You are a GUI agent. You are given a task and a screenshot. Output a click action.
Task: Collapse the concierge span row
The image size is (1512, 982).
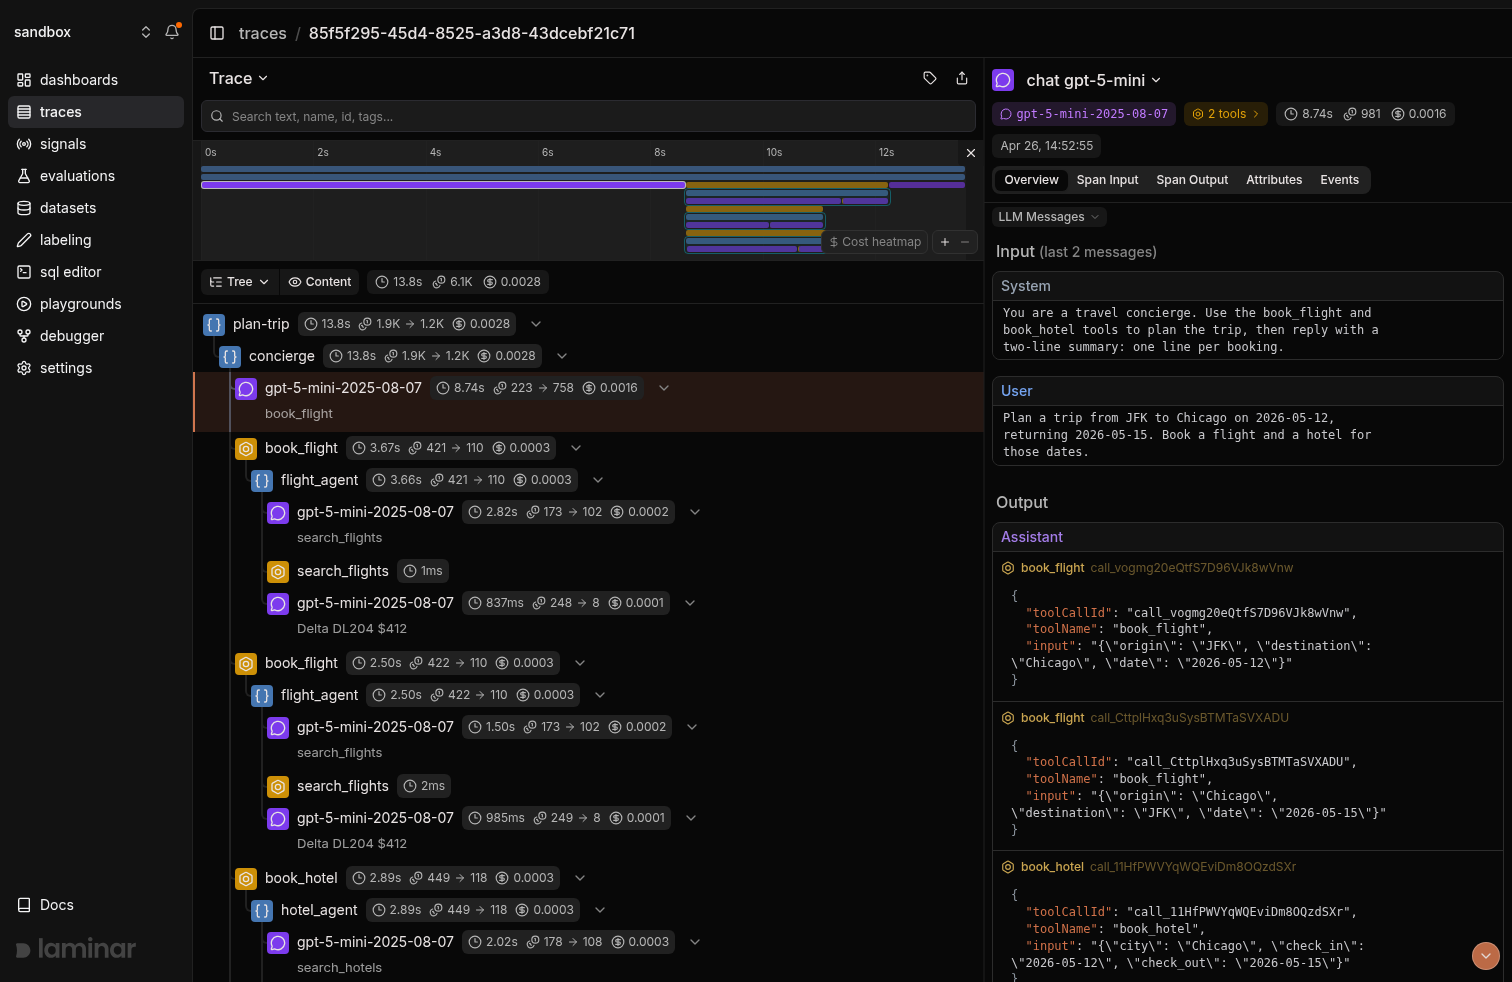coord(562,356)
